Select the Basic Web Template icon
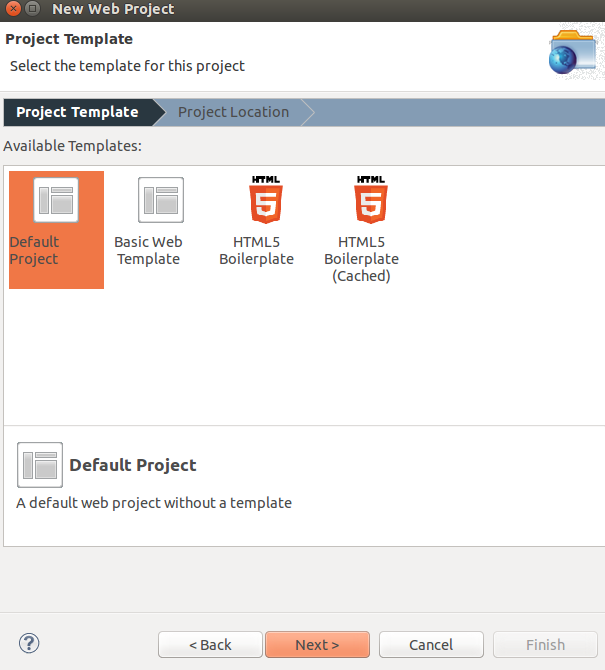Screen dimensions: 605x670 click(161, 200)
